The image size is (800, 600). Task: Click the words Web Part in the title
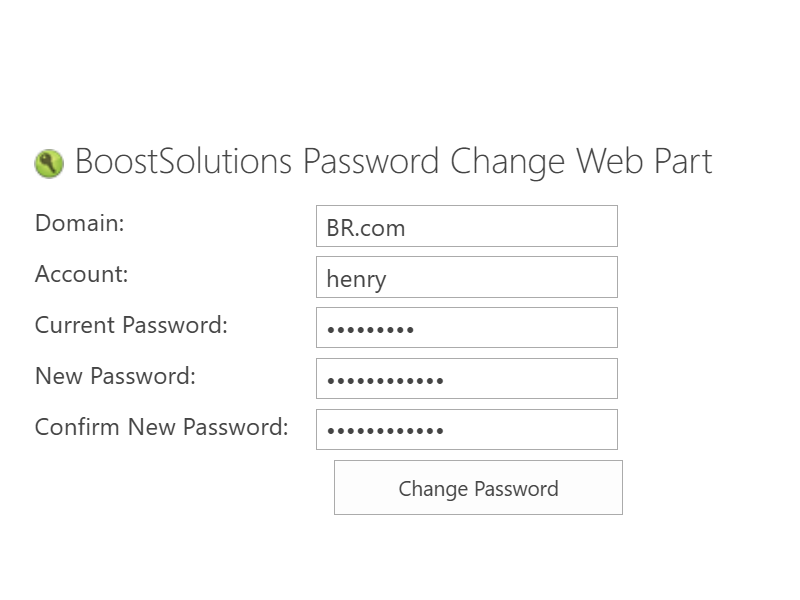(644, 161)
